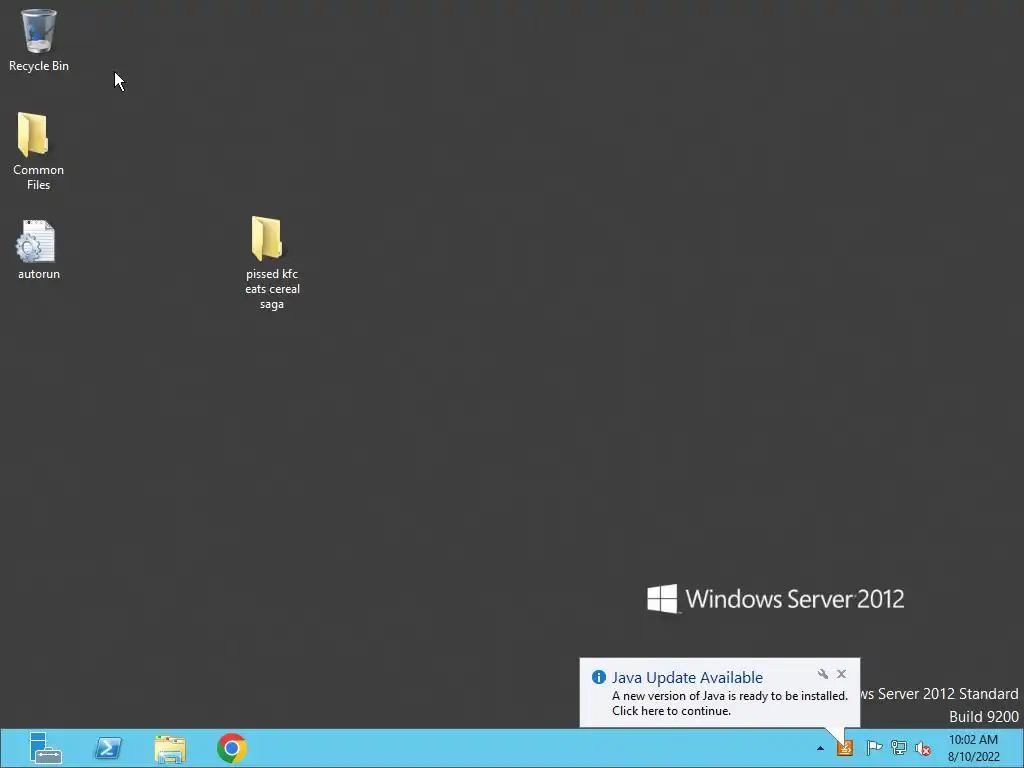Launch Google Chrome from the taskbar

pyautogui.click(x=232, y=748)
